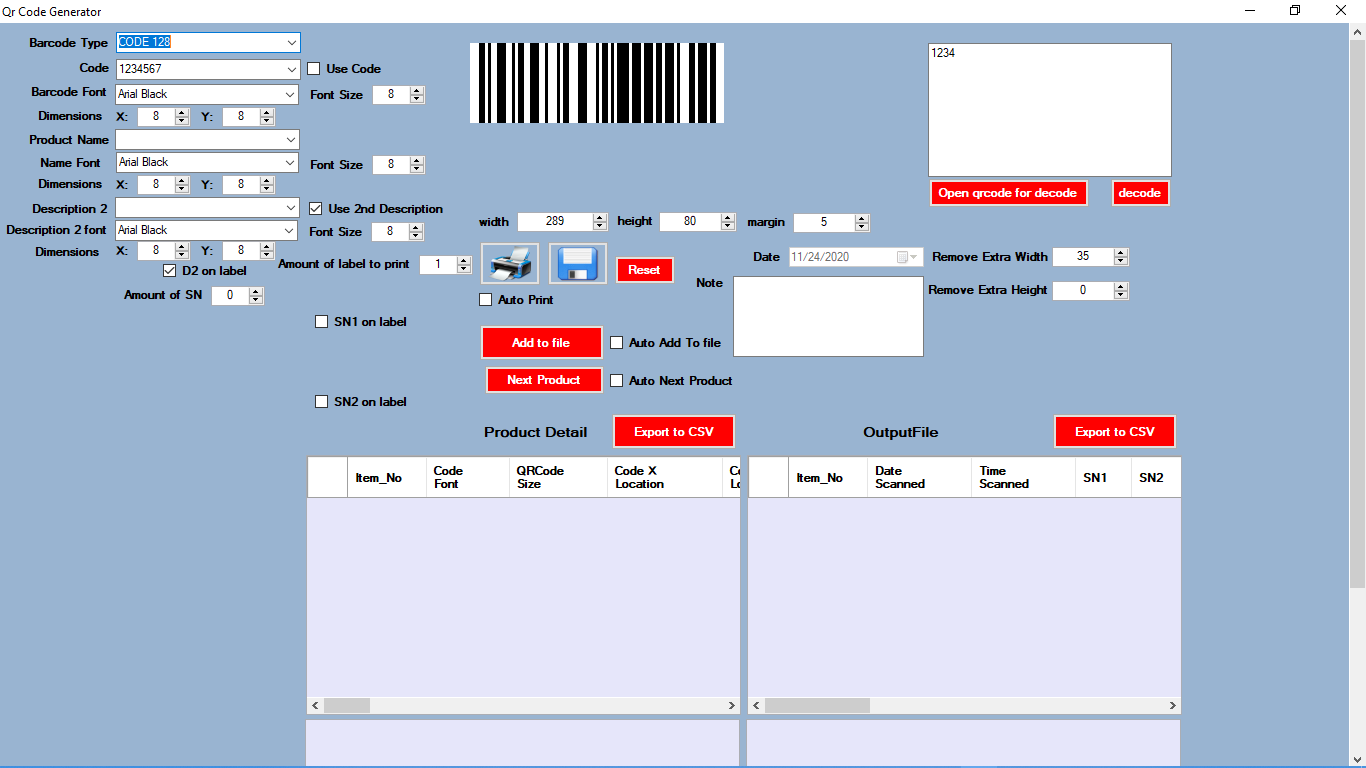Enable the Use Code checkbox
1366x768 pixels.
315,68
